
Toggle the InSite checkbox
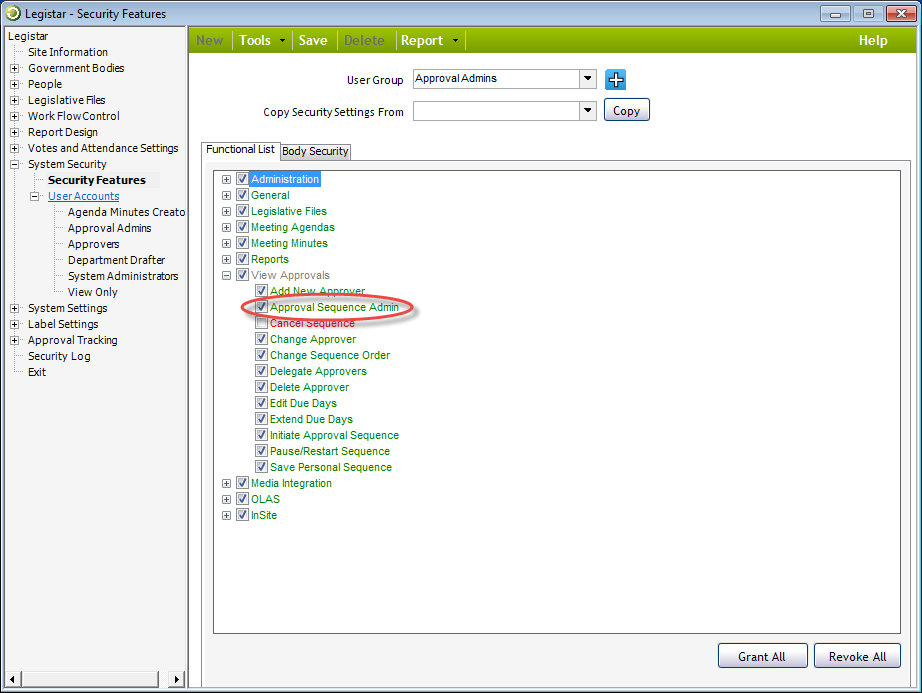pos(242,515)
